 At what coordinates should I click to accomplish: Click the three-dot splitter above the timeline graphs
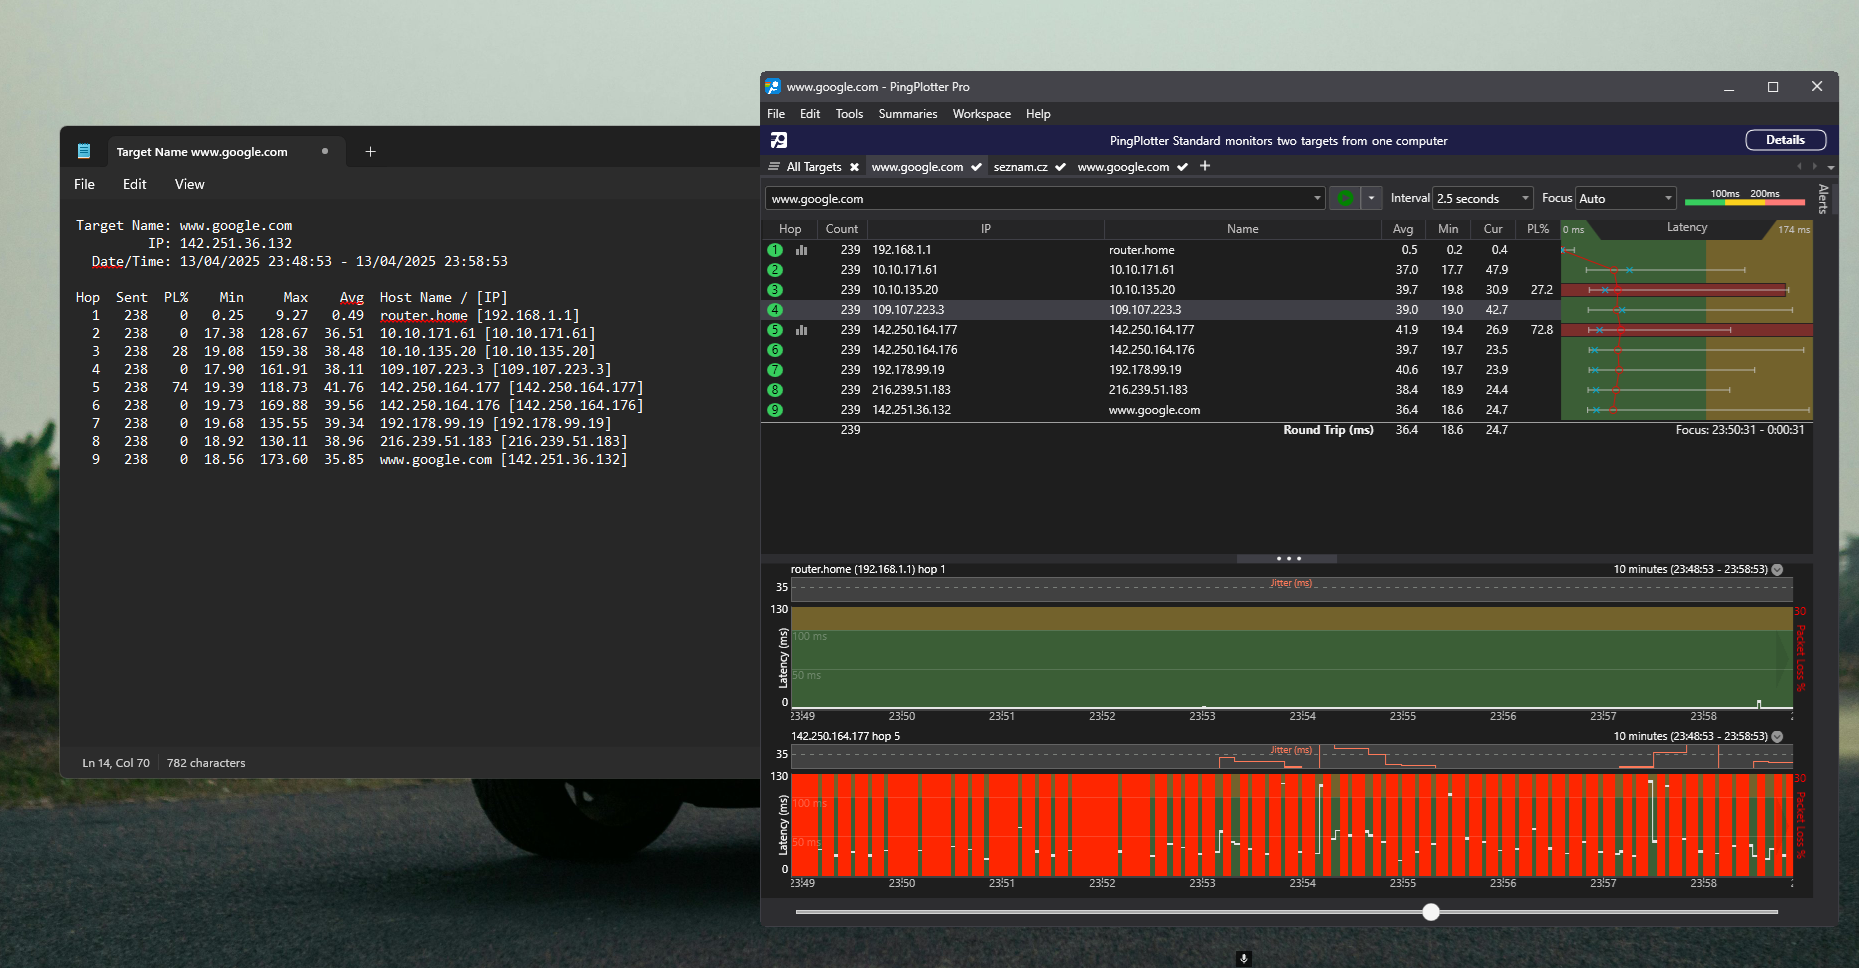[1288, 558]
